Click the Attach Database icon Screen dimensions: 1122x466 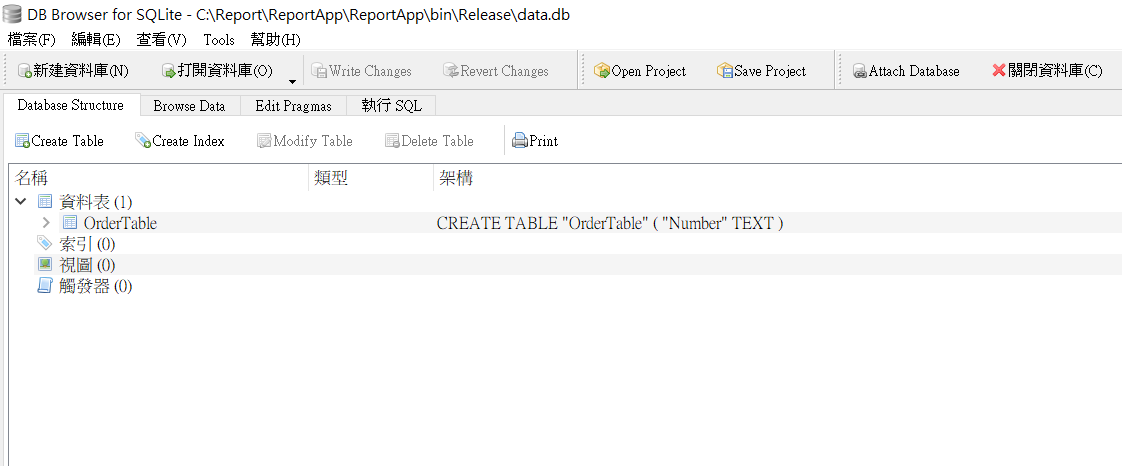[860, 72]
